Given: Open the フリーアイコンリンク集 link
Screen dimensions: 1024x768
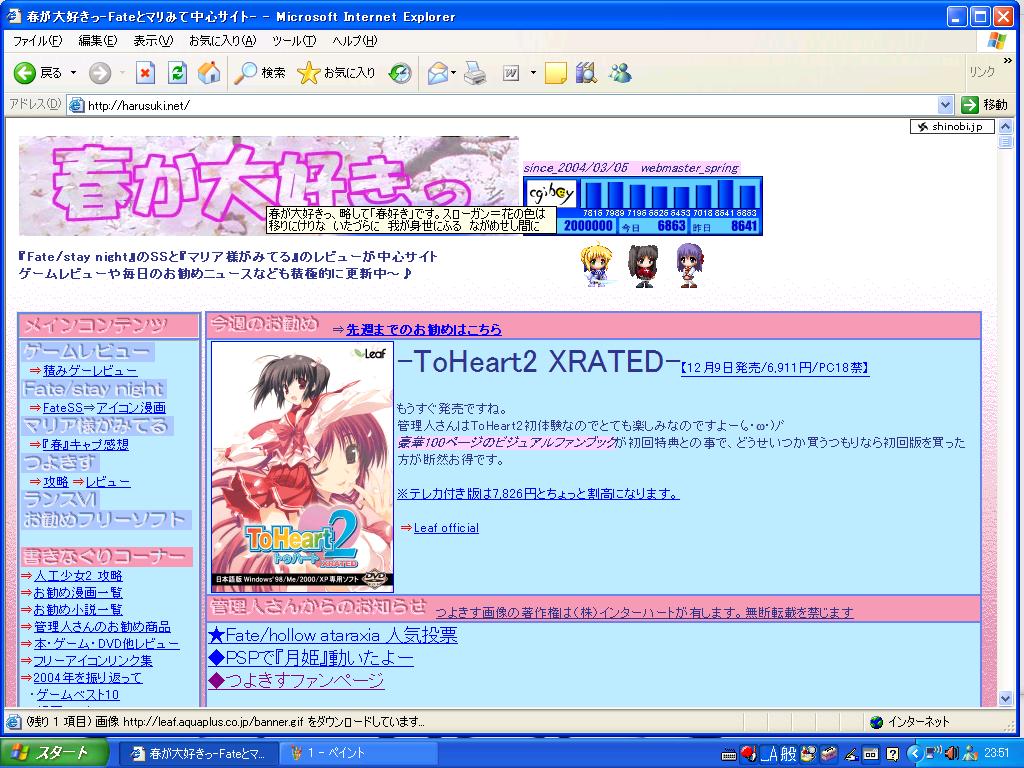Looking at the screenshot, I should pos(93,660).
